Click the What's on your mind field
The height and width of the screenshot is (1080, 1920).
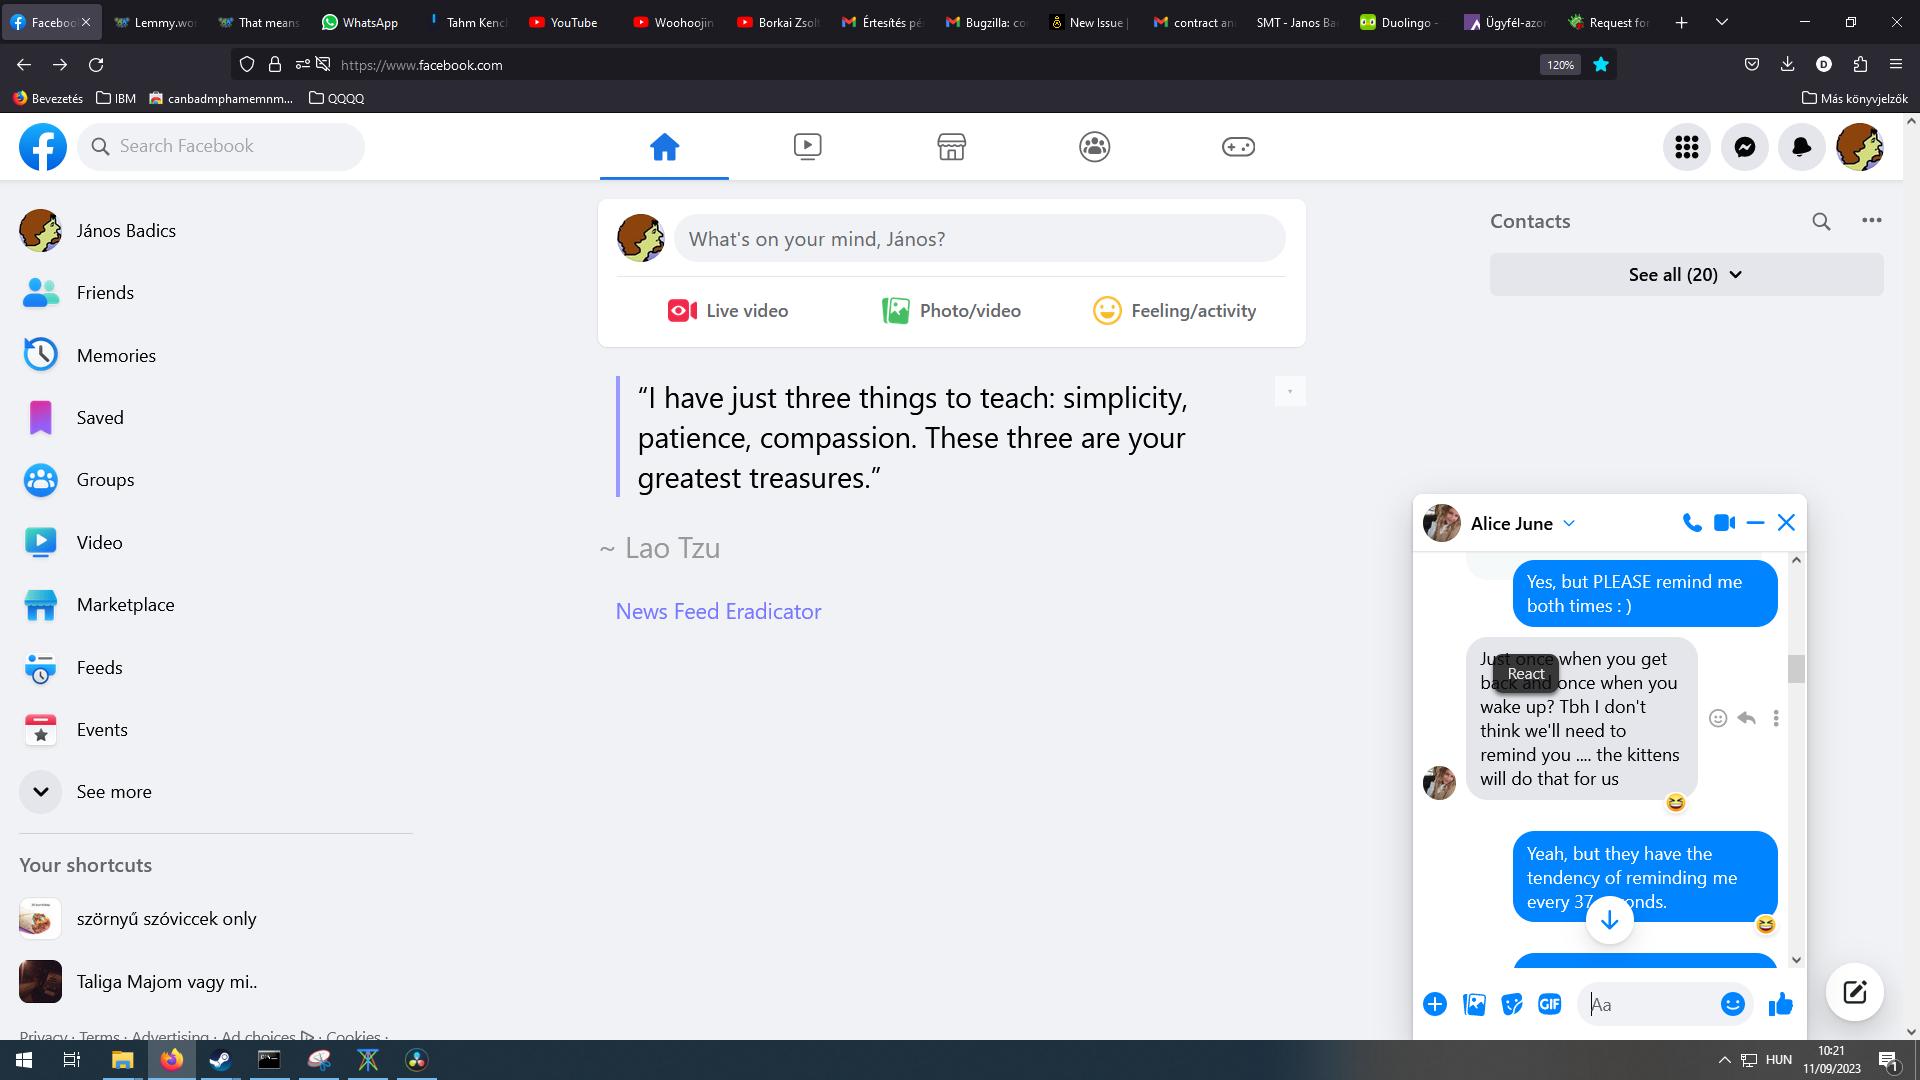(x=980, y=238)
